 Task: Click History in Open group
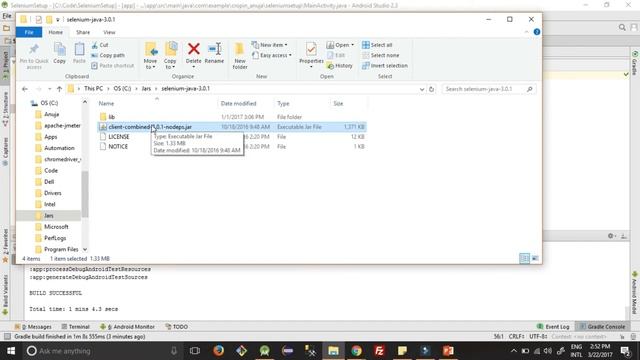coord(340,66)
